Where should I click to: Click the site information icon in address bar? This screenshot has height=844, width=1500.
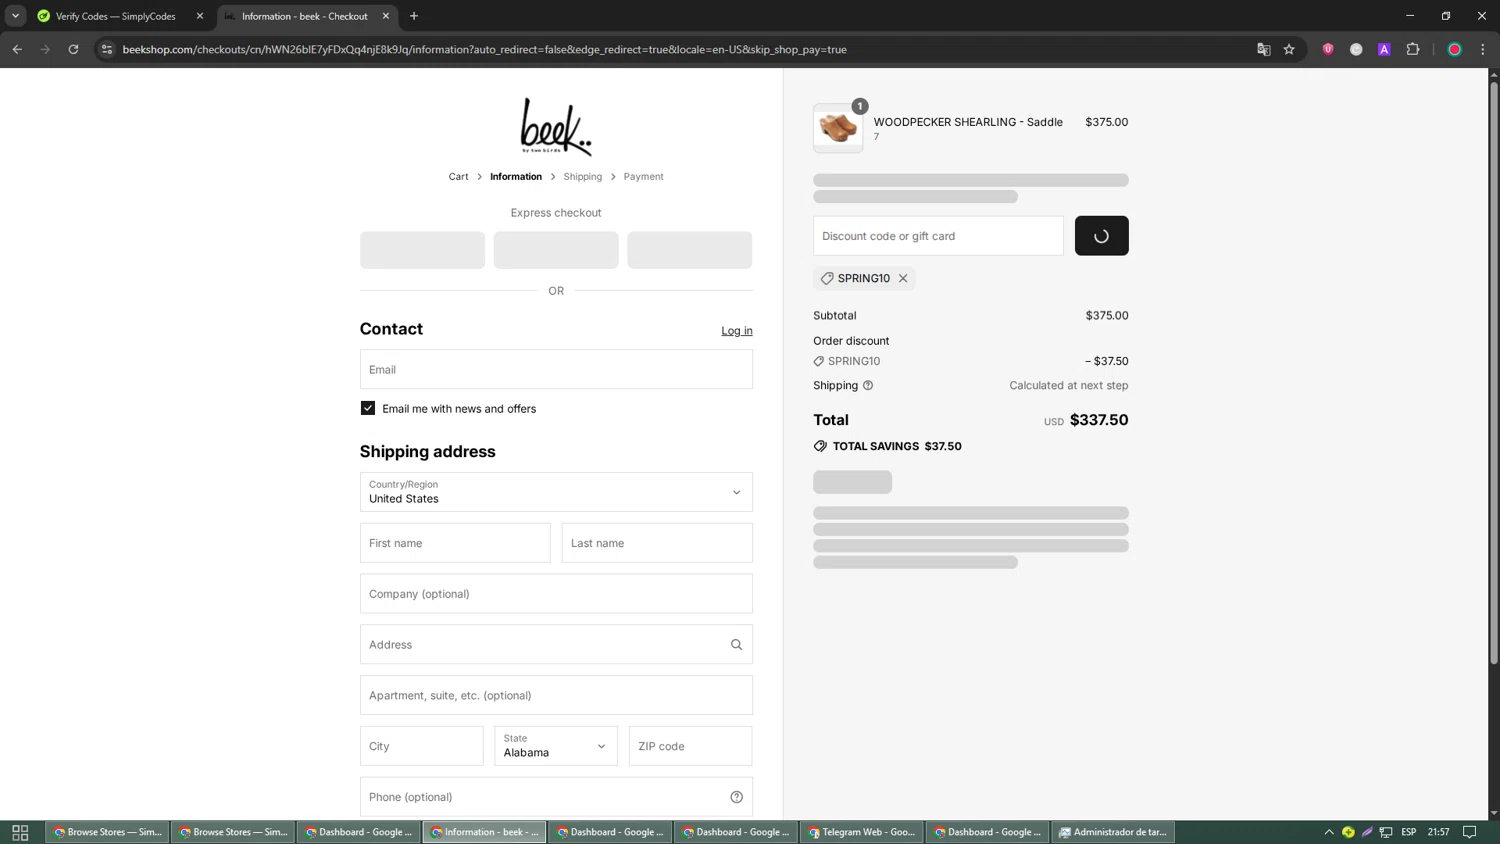107,49
